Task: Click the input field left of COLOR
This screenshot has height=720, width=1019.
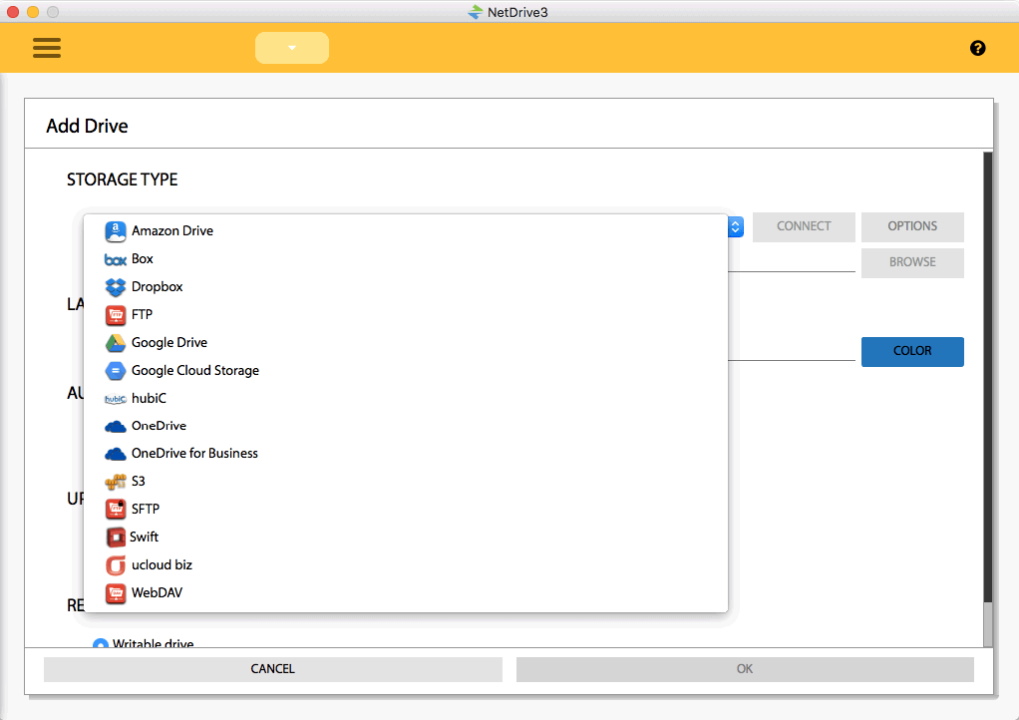Action: 792,351
